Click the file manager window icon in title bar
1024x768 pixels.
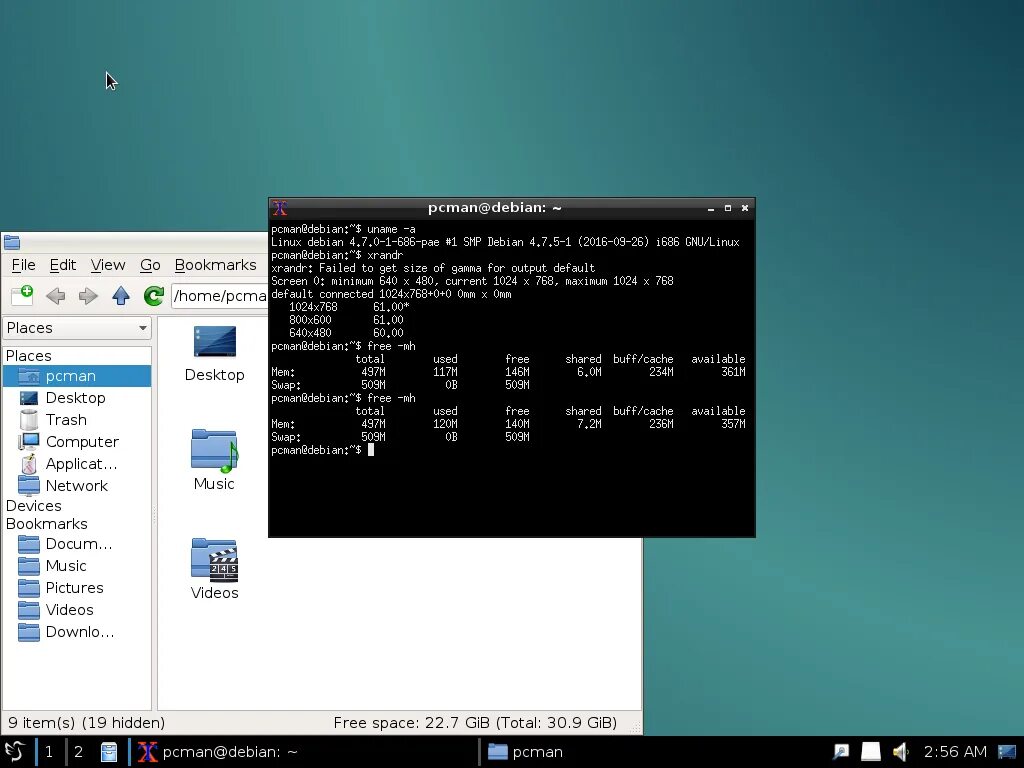(12, 242)
